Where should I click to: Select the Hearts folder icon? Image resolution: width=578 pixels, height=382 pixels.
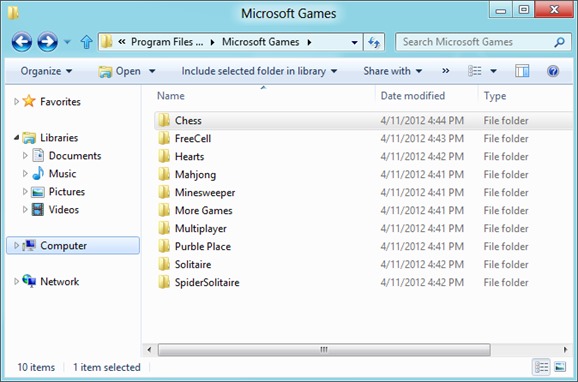click(164, 156)
